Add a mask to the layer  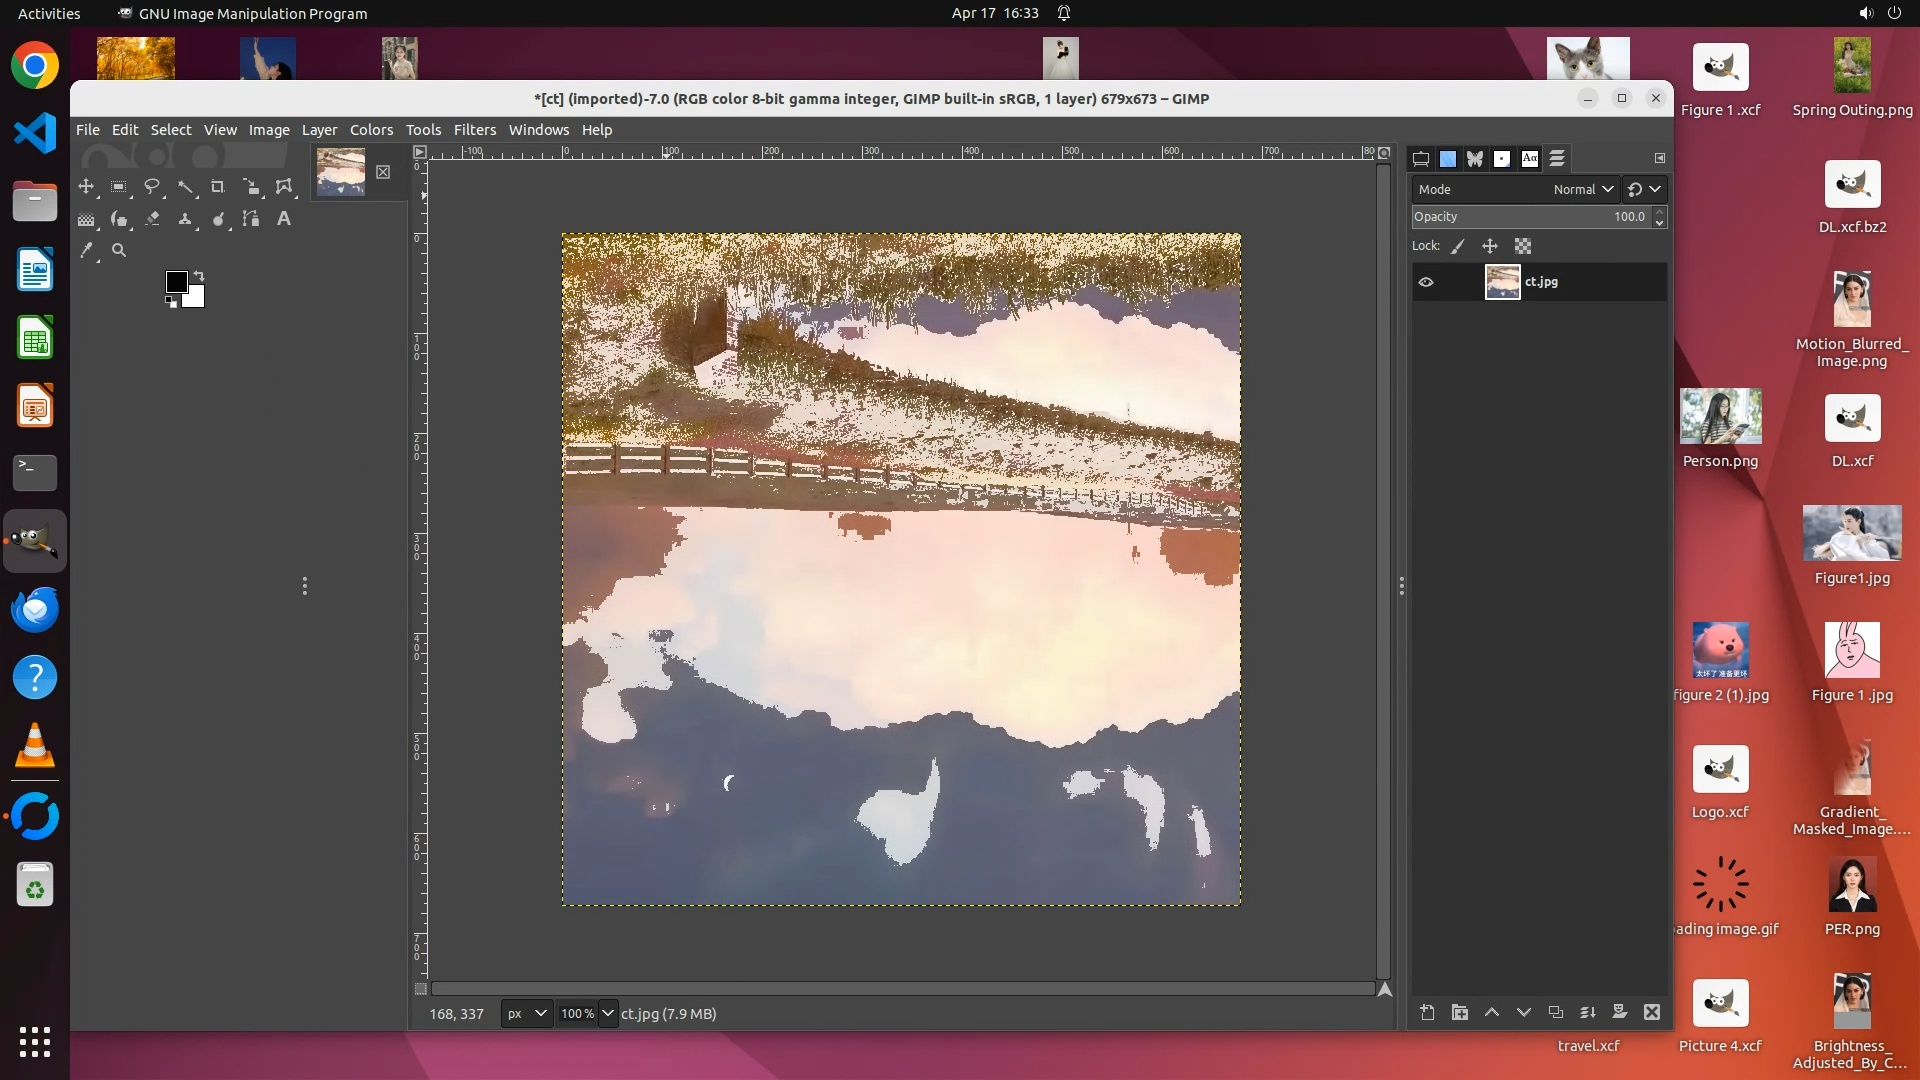click(x=1620, y=1013)
